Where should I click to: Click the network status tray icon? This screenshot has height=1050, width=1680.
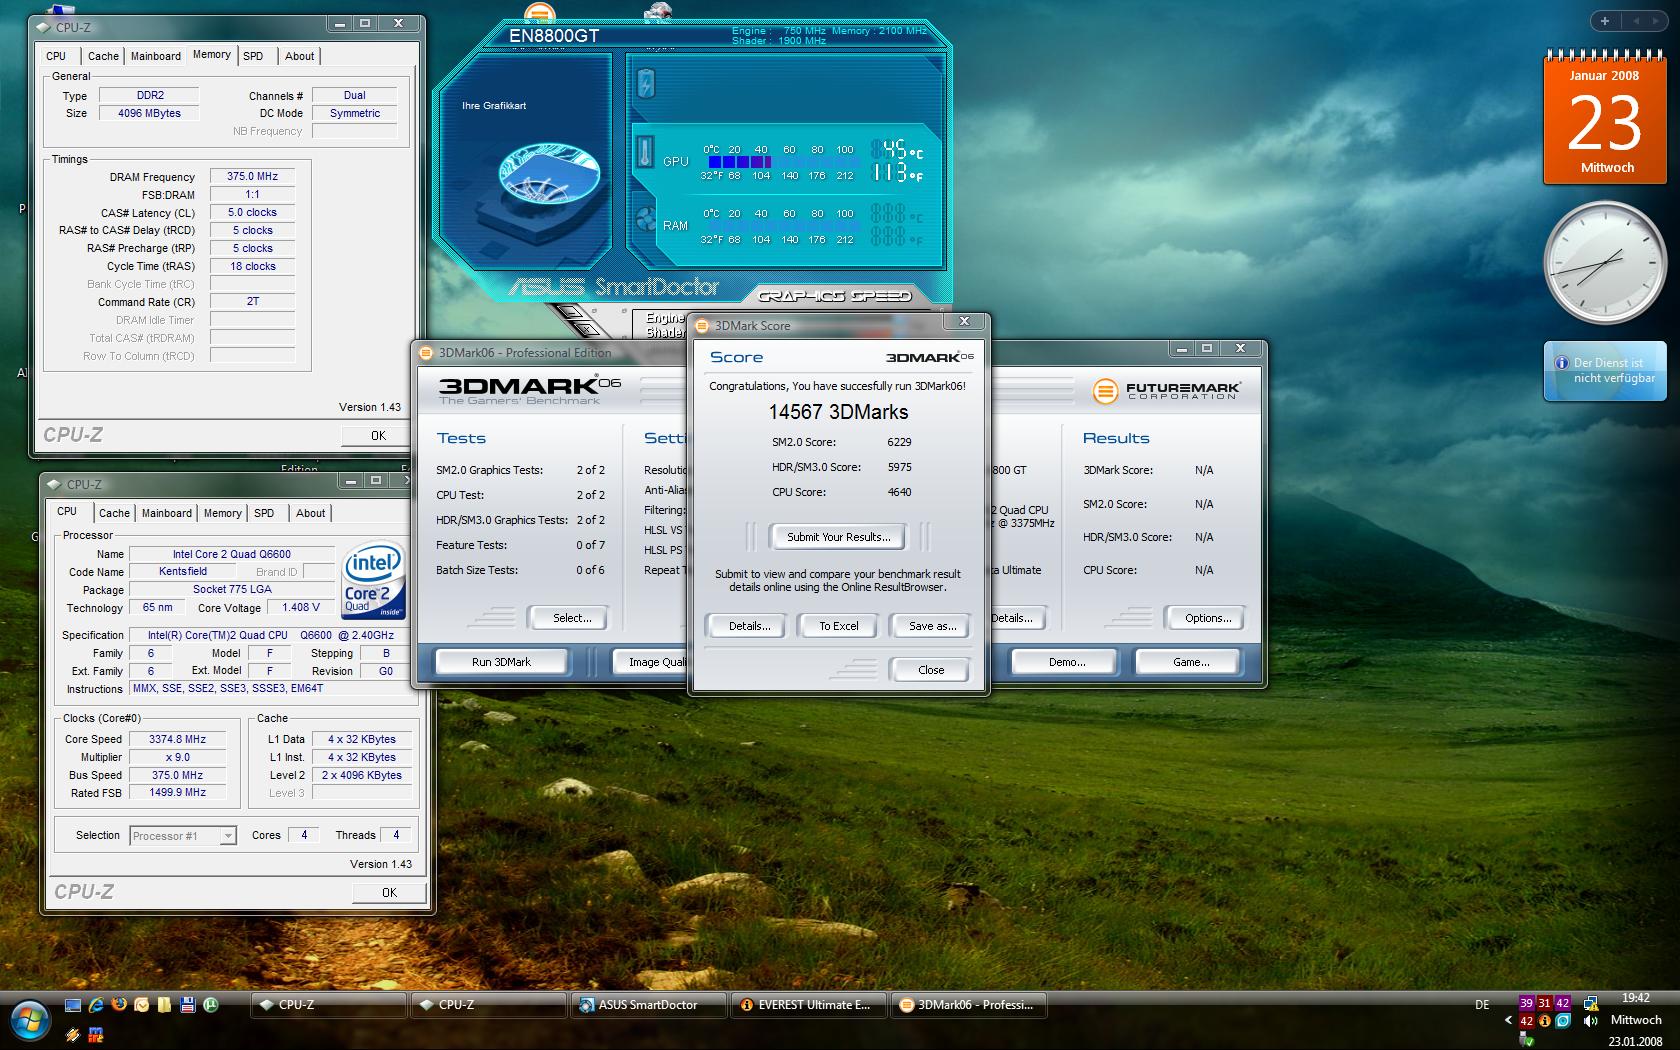pyautogui.click(x=1590, y=1003)
